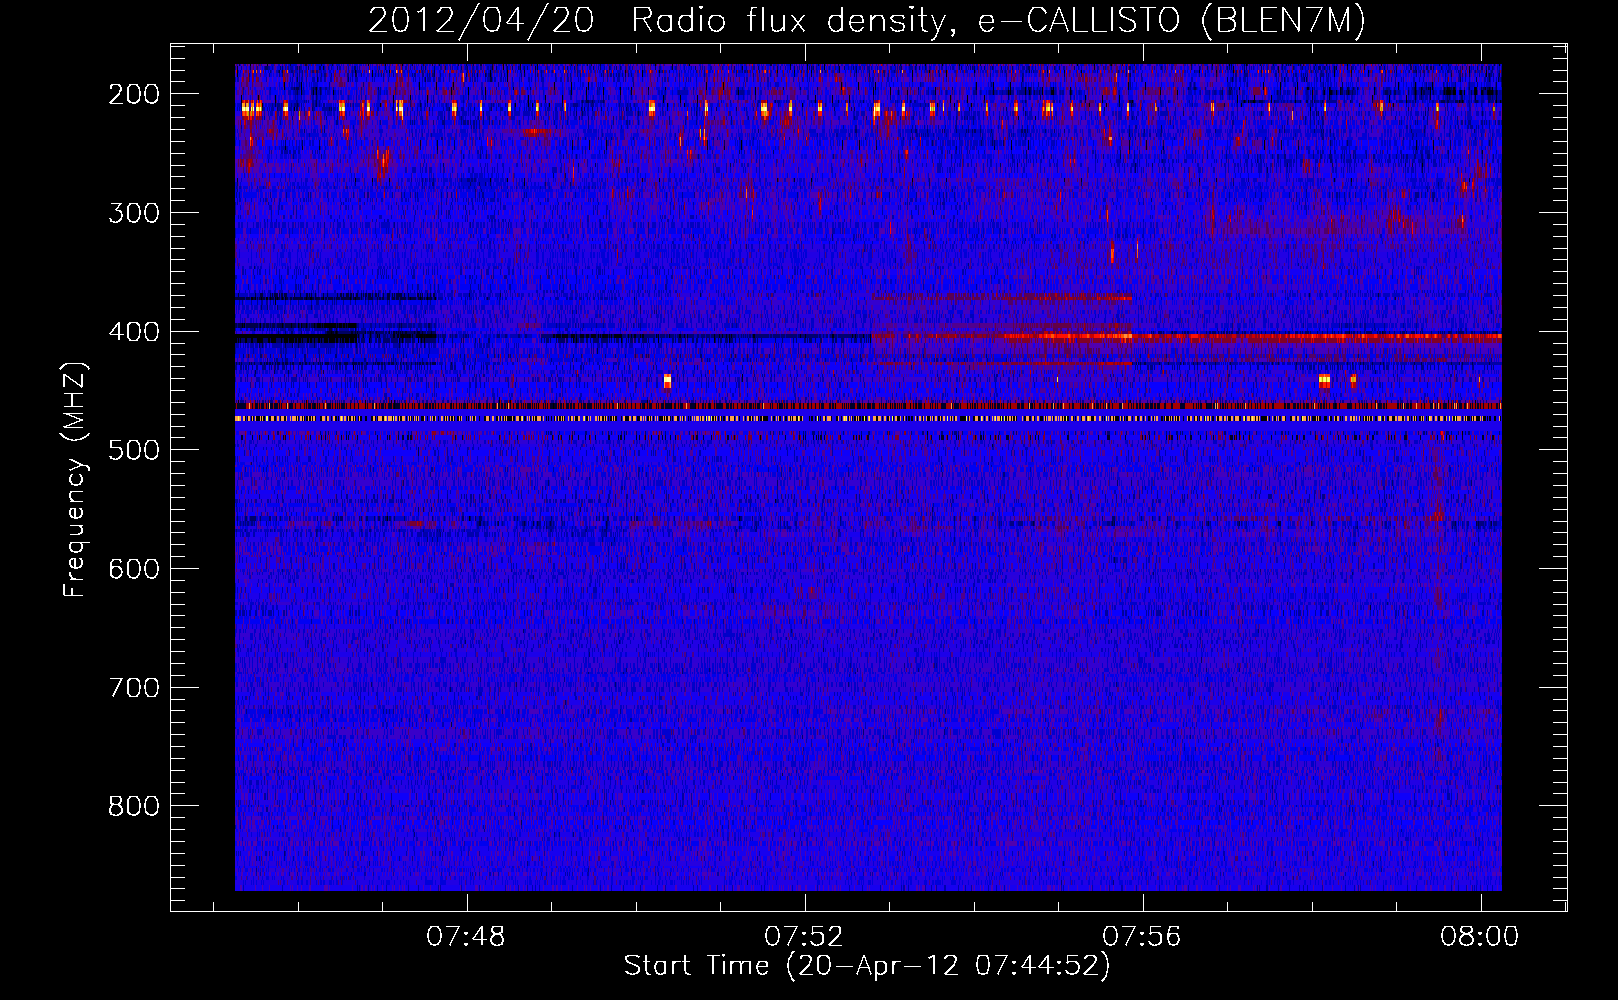
Task: Click the 700 frequency tick label
Action: [x=133, y=688]
